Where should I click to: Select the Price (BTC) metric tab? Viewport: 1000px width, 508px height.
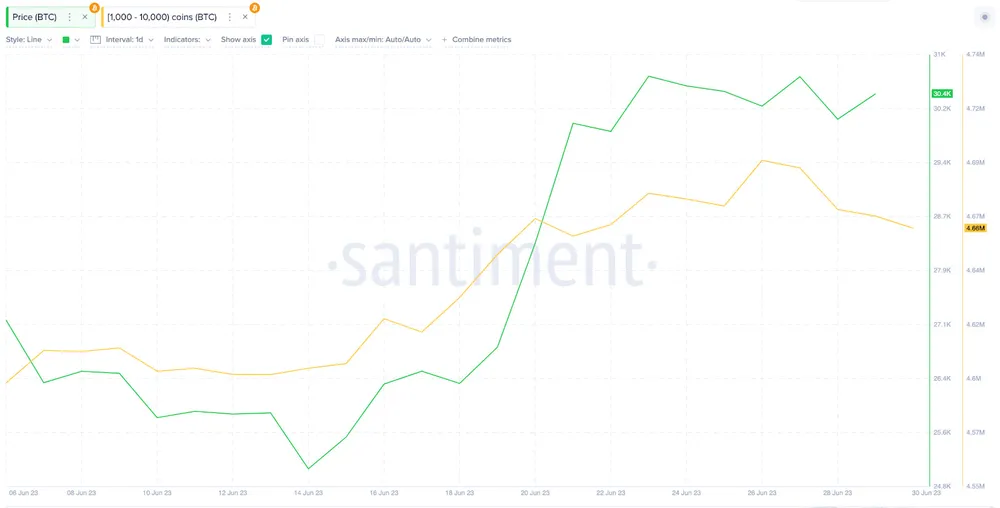tap(34, 17)
